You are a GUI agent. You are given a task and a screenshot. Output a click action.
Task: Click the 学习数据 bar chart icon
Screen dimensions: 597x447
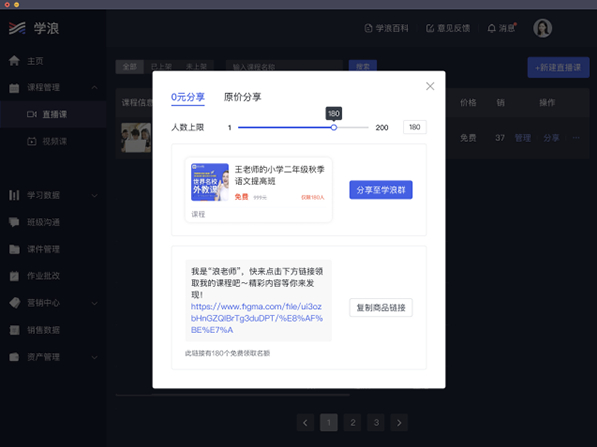[x=14, y=195]
